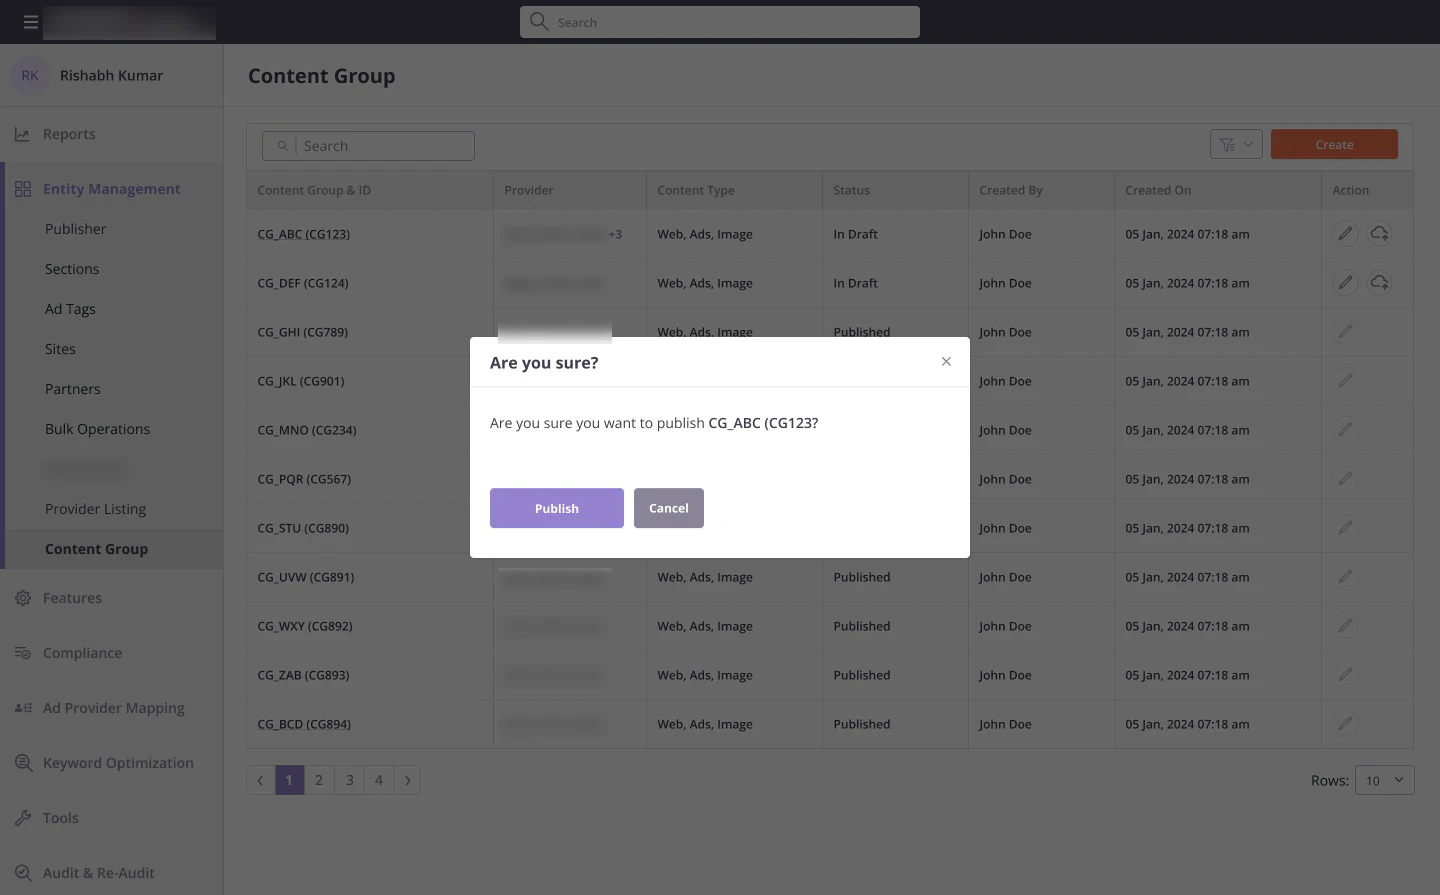1440x895 pixels.
Task: Click the top bar search field
Action: [720, 22]
